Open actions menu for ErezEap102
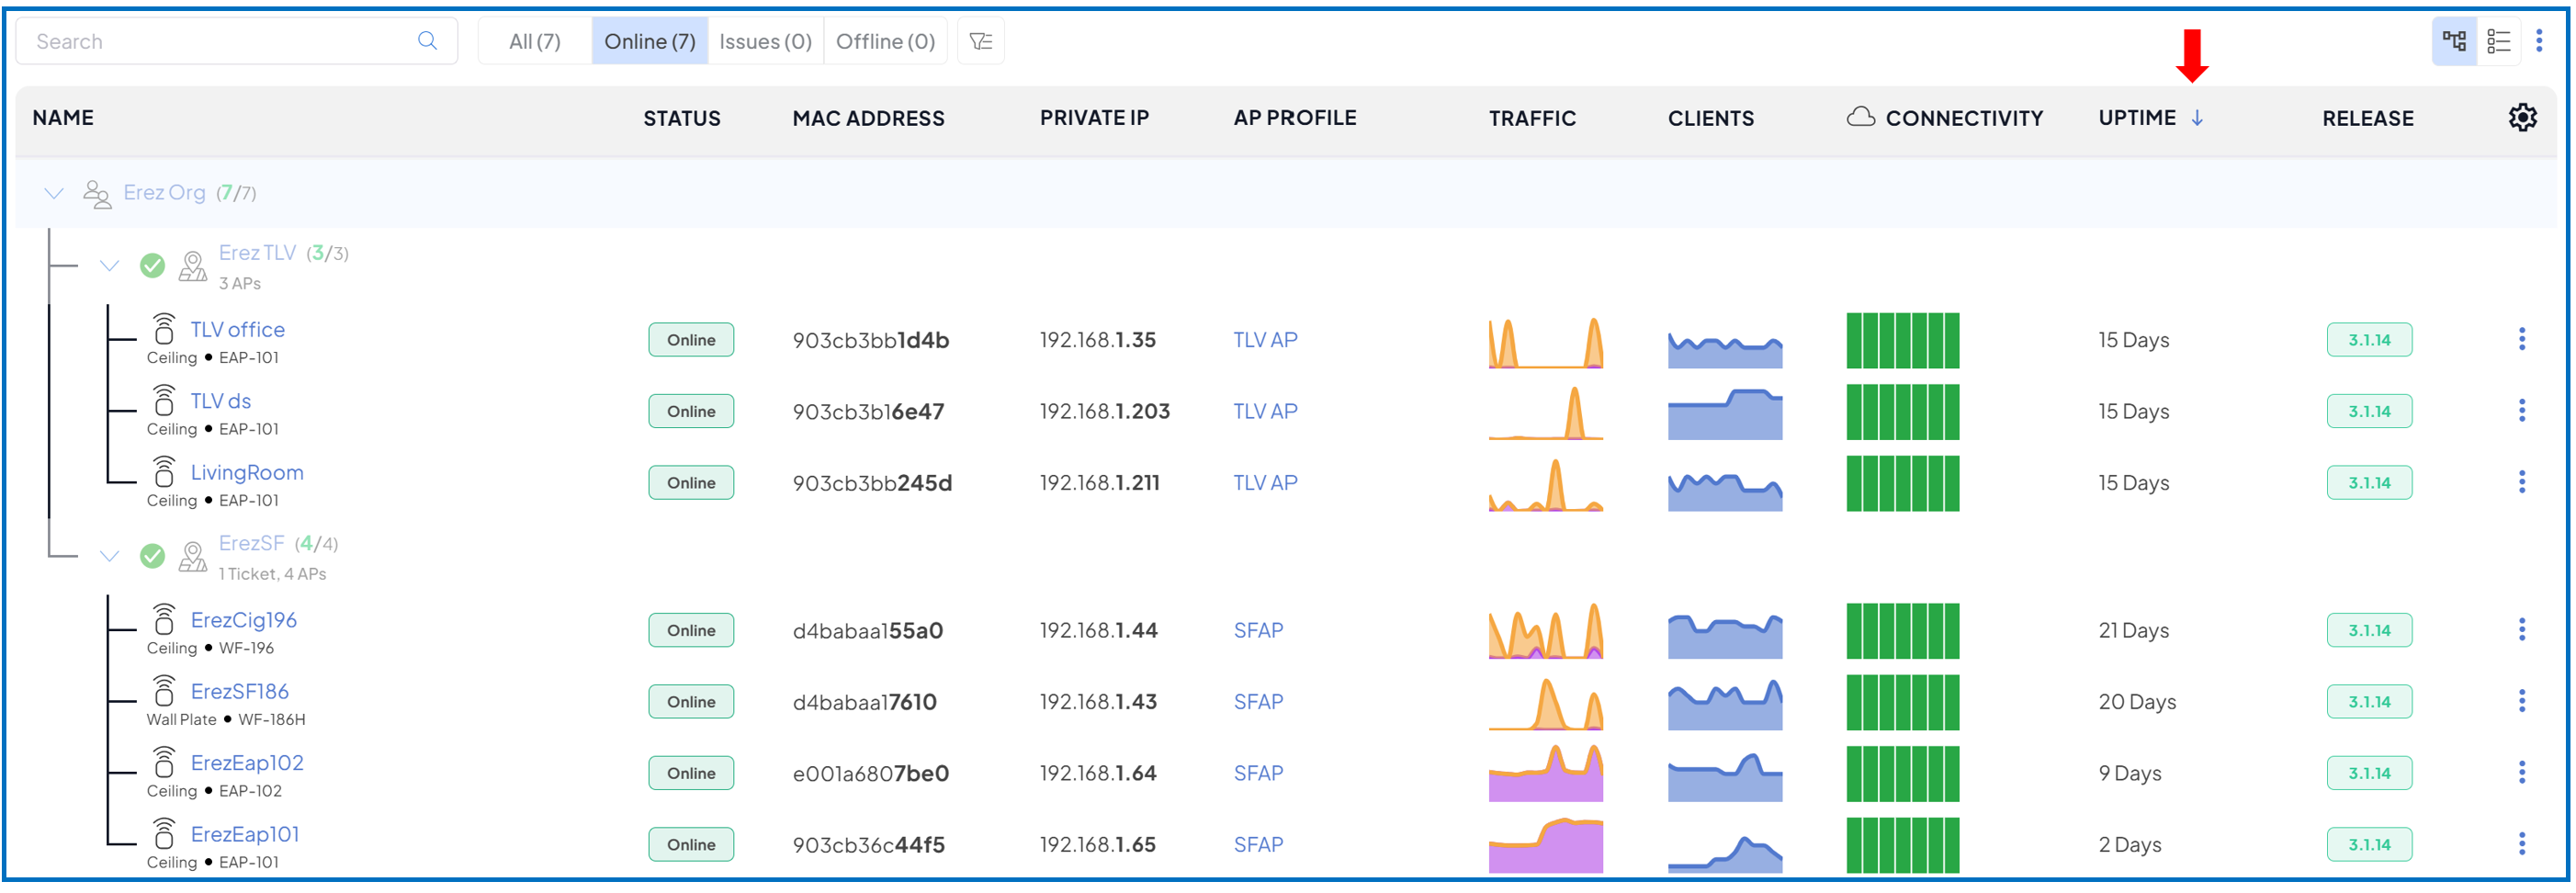This screenshot has height=893, width=2576. point(2521,773)
